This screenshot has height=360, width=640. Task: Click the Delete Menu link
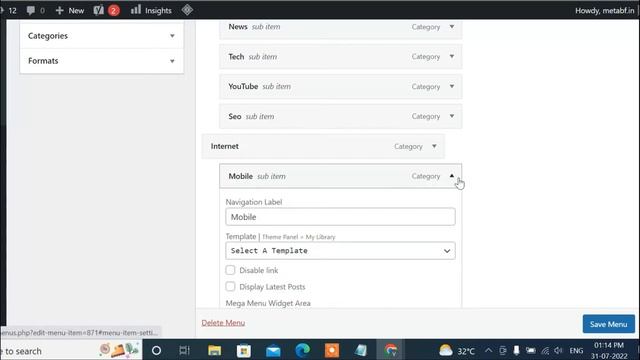click(223, 322)
